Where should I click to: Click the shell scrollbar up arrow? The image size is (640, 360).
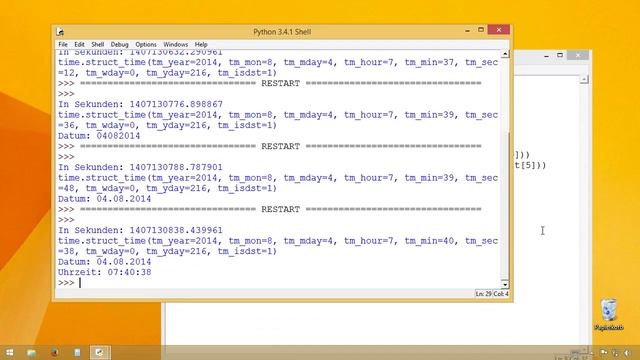click(x=505, y=54)
